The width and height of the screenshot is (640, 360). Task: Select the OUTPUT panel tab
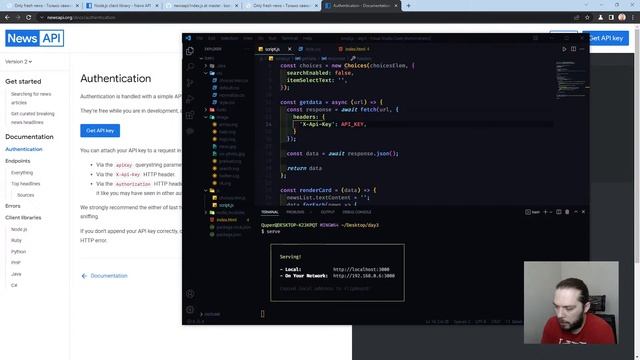tap(327, 212)
